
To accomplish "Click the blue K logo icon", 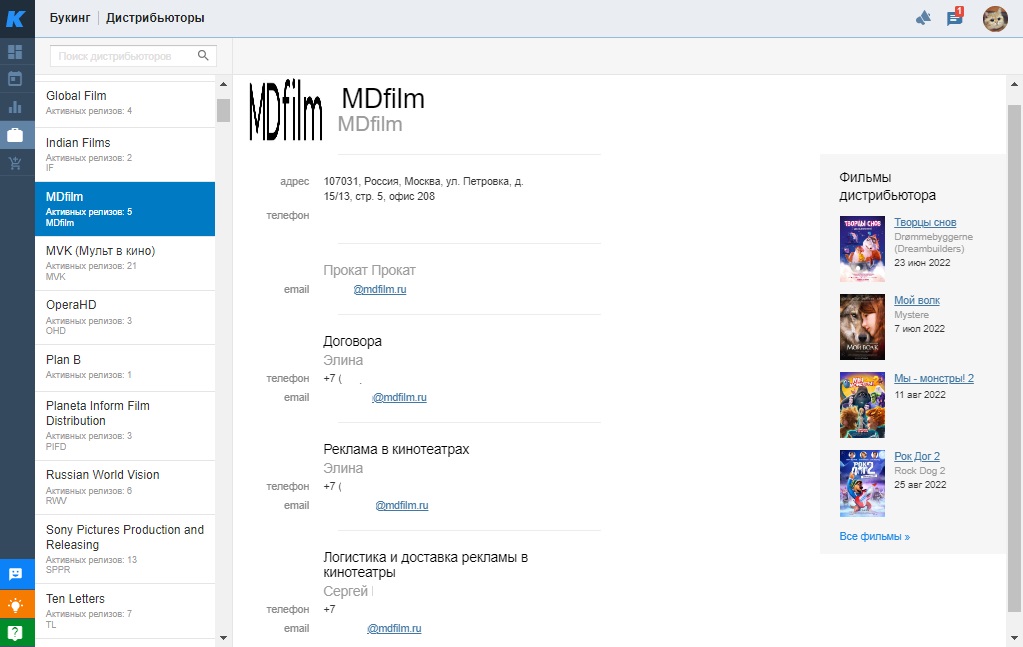I will pyautogui.click(x=16, y=18).
